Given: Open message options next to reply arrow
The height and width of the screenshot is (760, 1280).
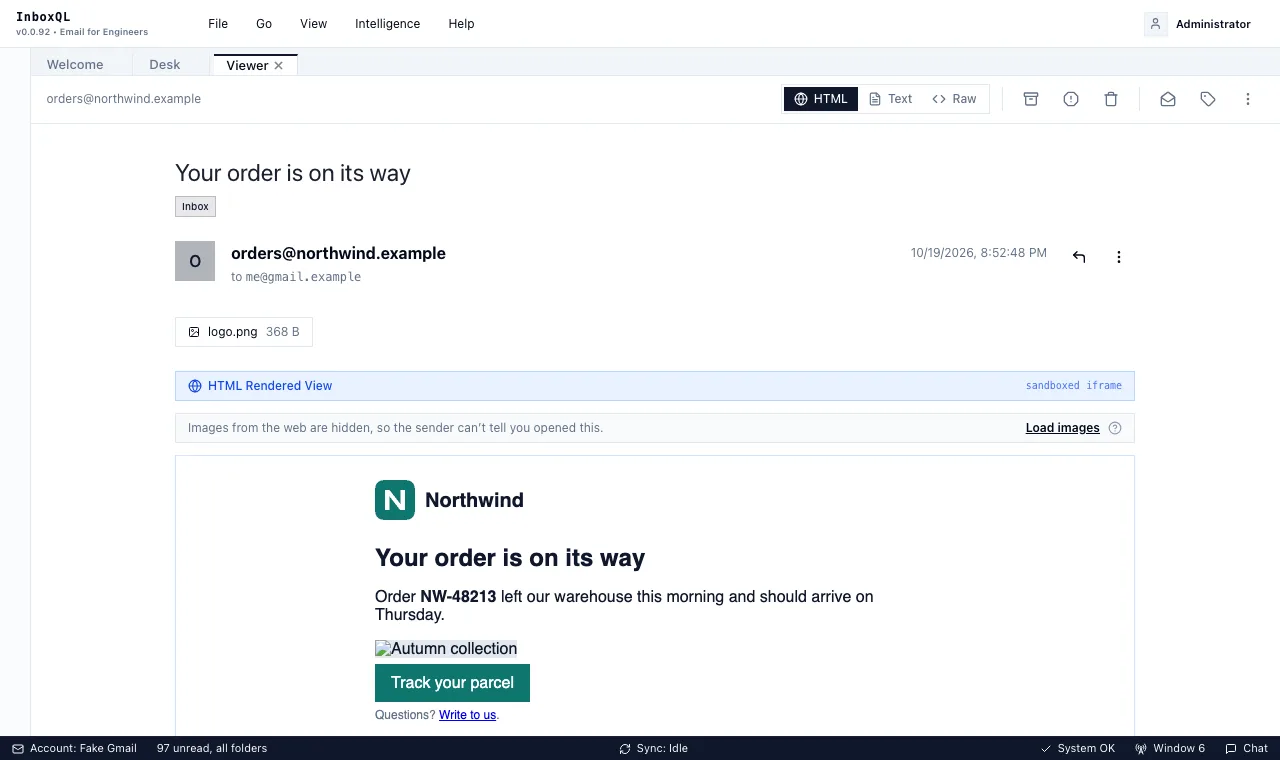Looking at the screenshot, I should point(1119,257).
